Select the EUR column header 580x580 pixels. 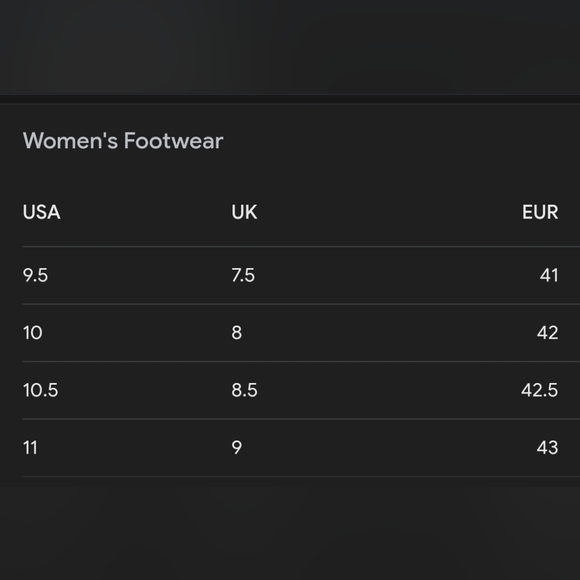(540, 212)
